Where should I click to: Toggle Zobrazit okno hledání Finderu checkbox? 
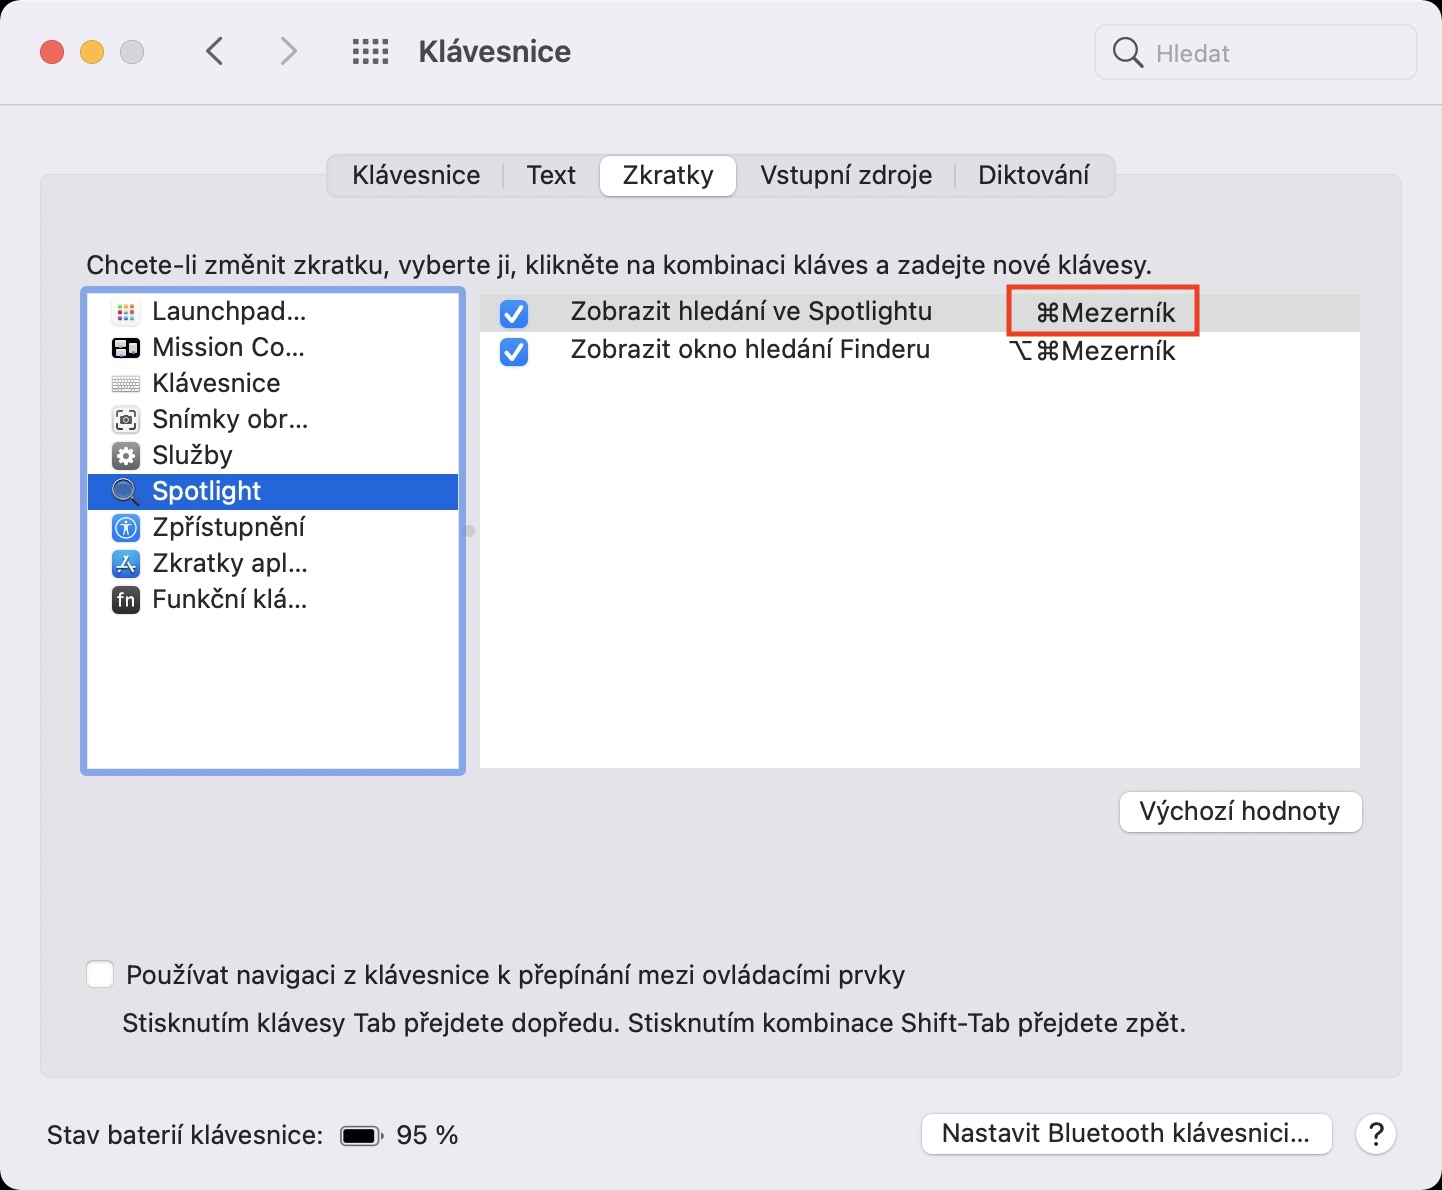tap(514, 352)
